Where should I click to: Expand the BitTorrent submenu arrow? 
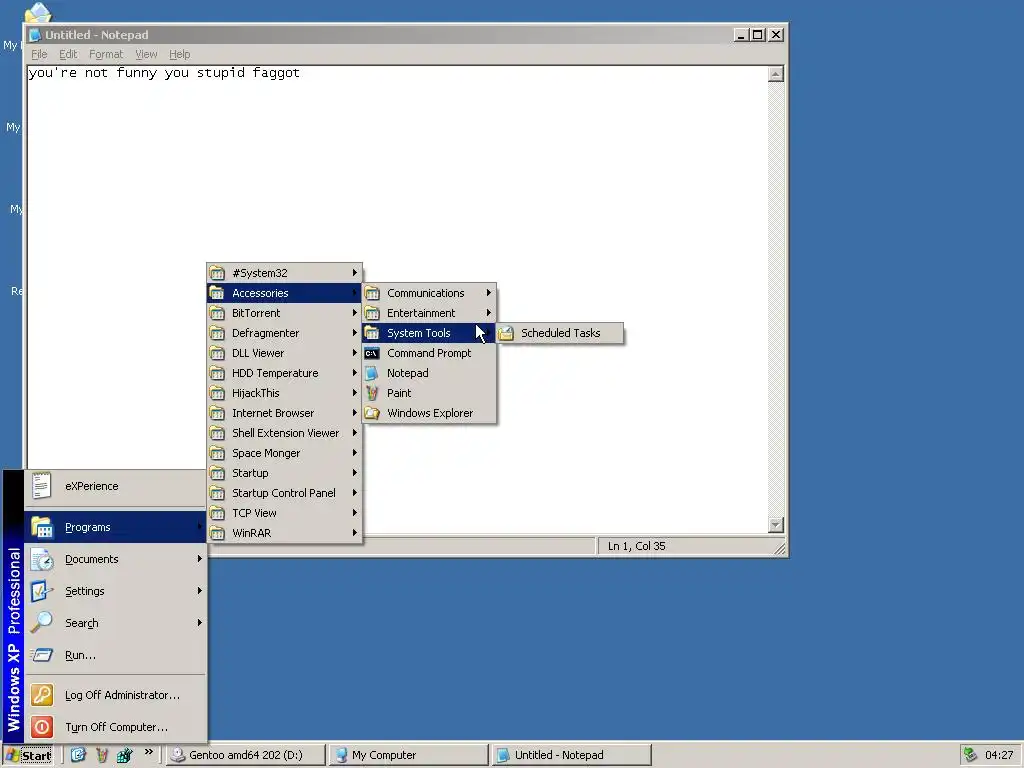[355, 313]
